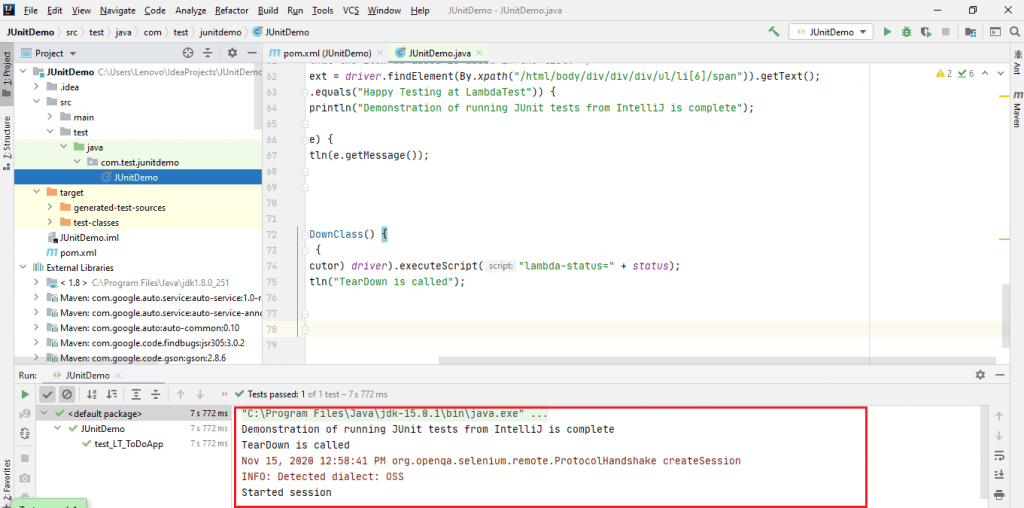Toggle Show Ignored tests button
Image resolution: width=1024 pixels, height=508 pixels.
point(67,394)
